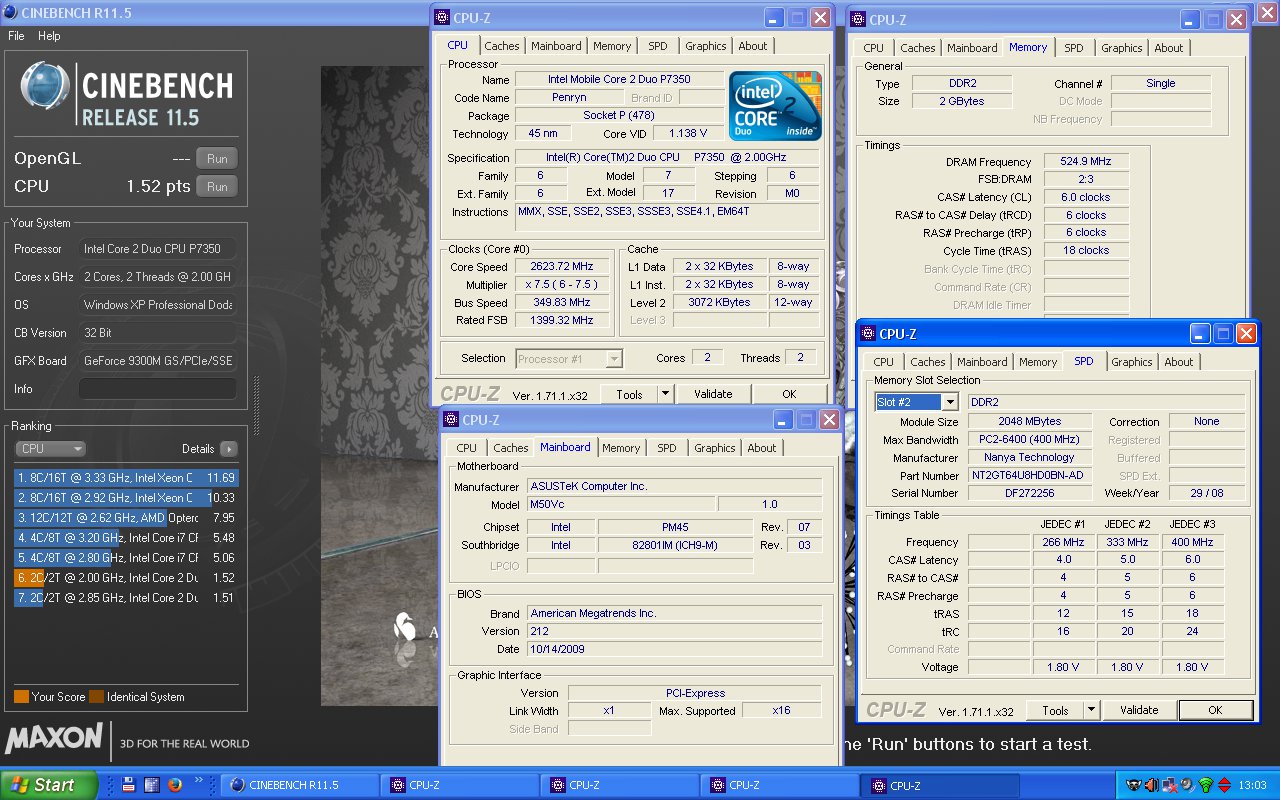Open Tools dropdown arrow in SPD window
The width and height of the screenshot is (1280, 800).
[x=1092, y=711]
